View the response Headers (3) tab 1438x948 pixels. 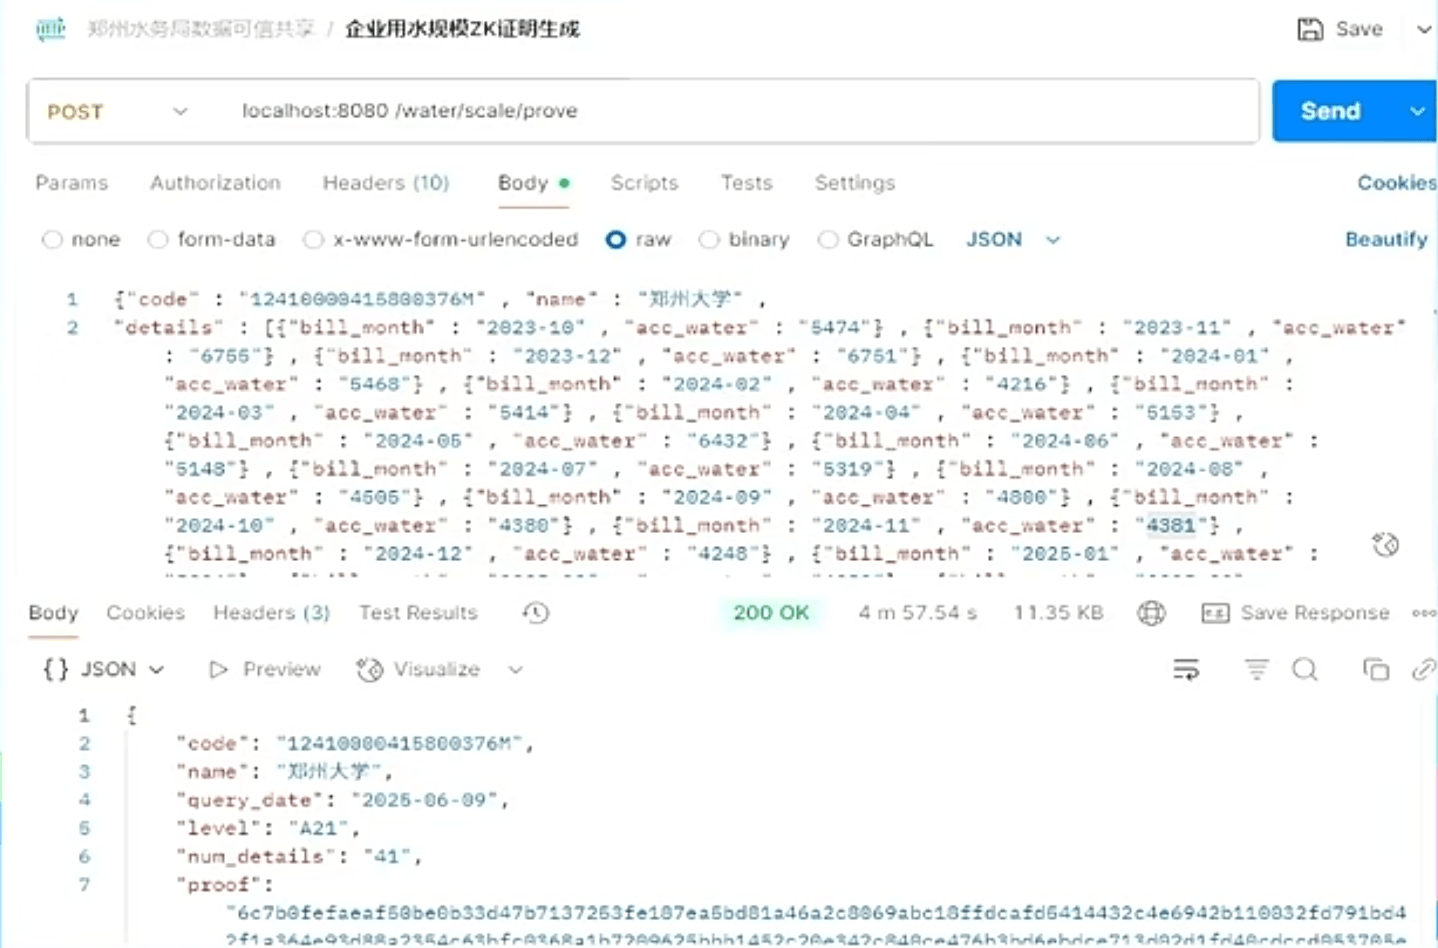tap(271, 613)
